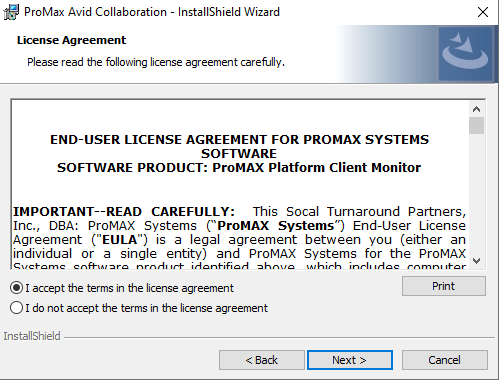
Task: Select the do not accept radio button
Action: pos(16,308)
